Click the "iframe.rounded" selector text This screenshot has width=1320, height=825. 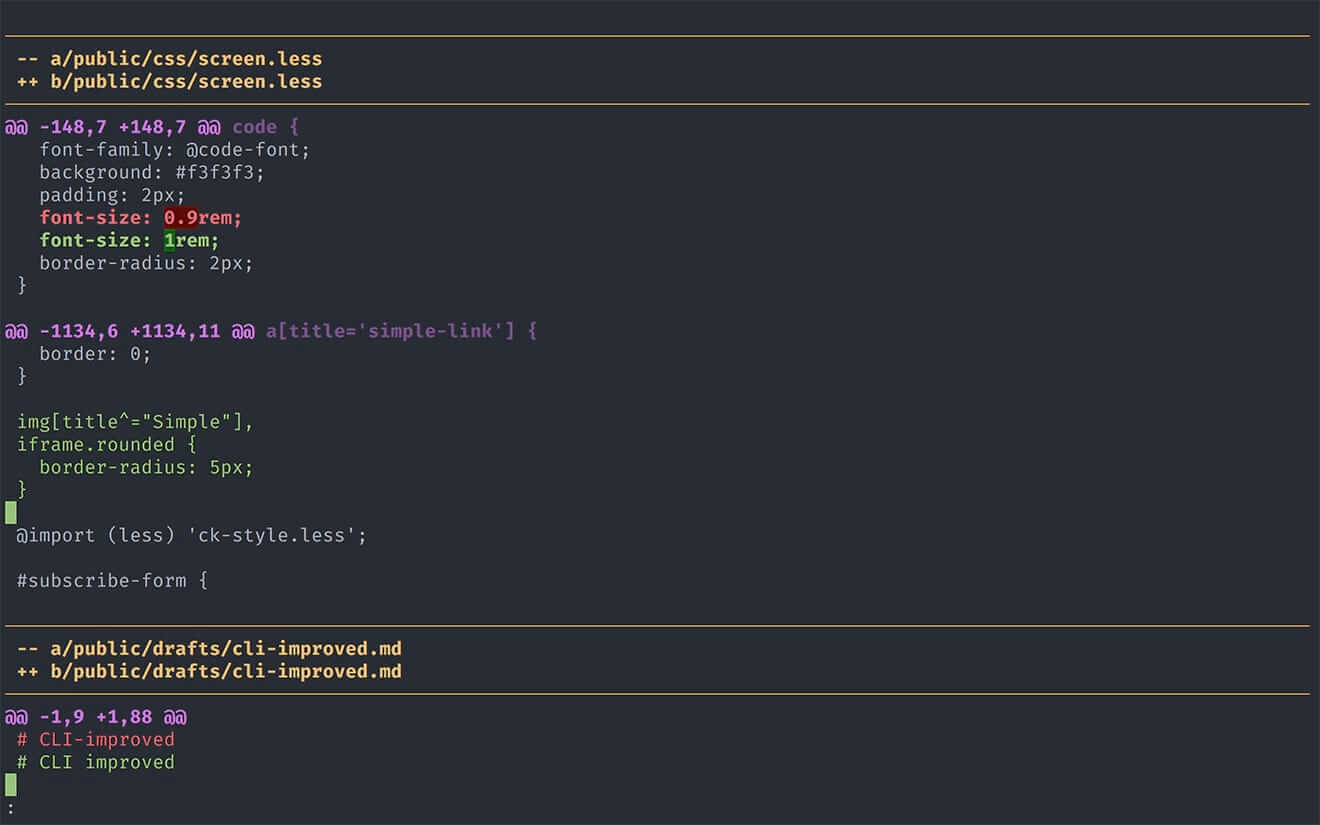tap(100, 444)
